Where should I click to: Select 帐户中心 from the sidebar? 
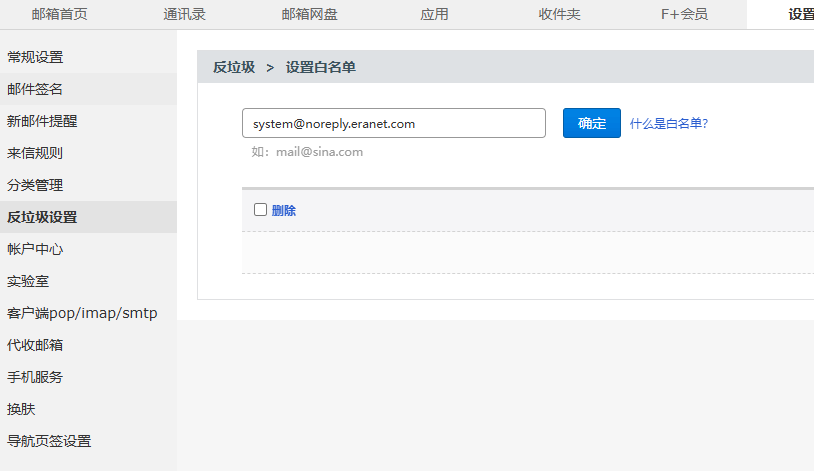[35, 249]
